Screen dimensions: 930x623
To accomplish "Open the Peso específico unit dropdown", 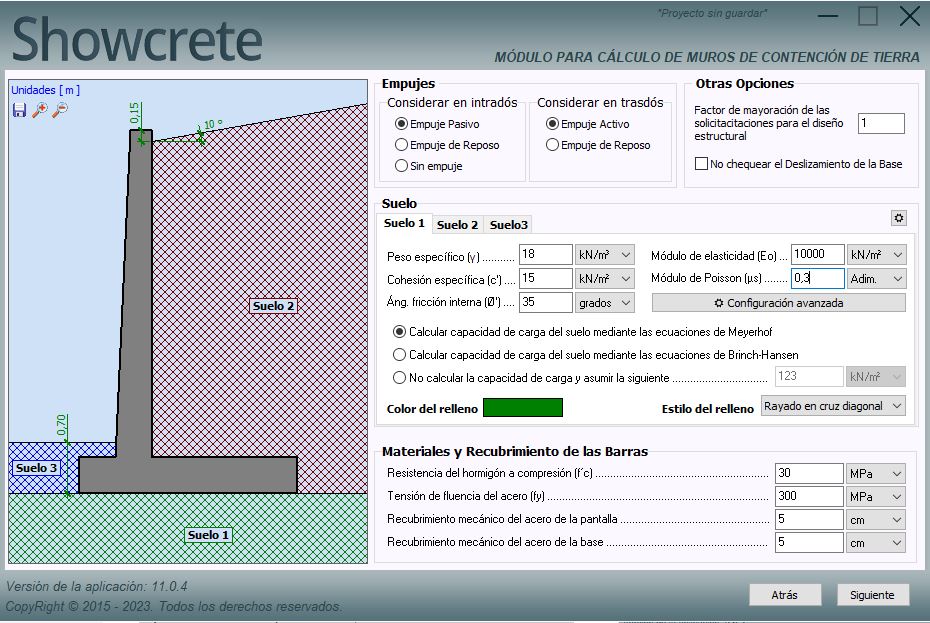I will pyautogui.click(x=606, y=255).
